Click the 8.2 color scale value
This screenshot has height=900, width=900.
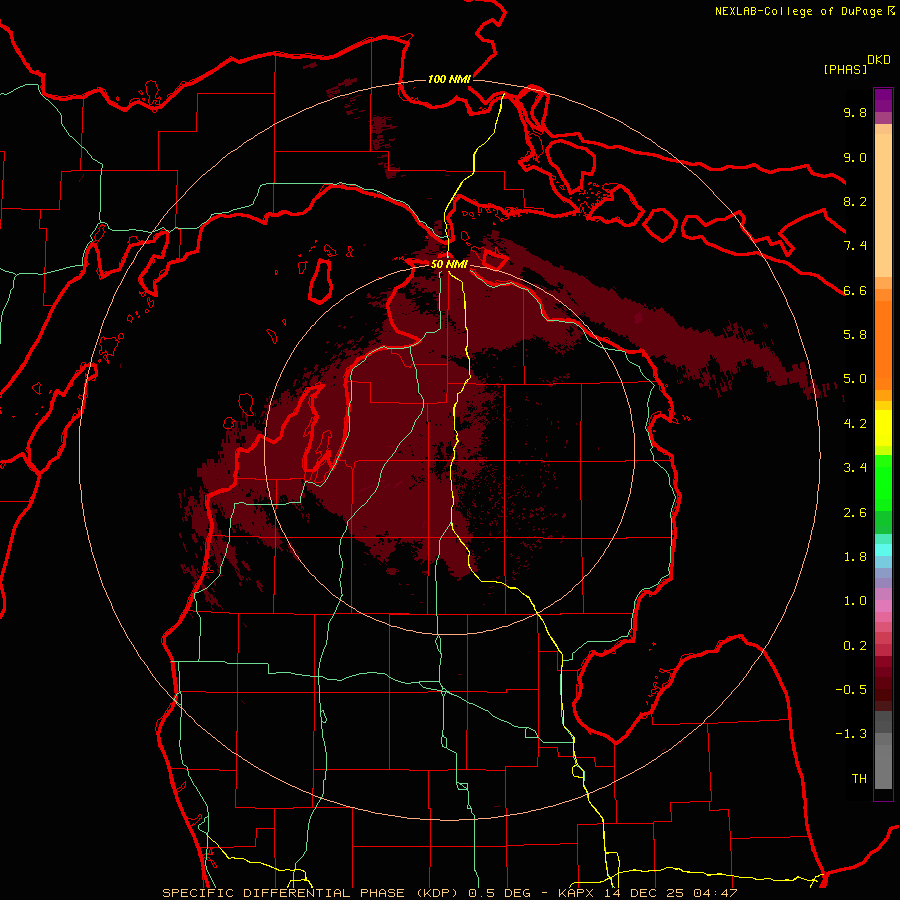coord(855,201)
